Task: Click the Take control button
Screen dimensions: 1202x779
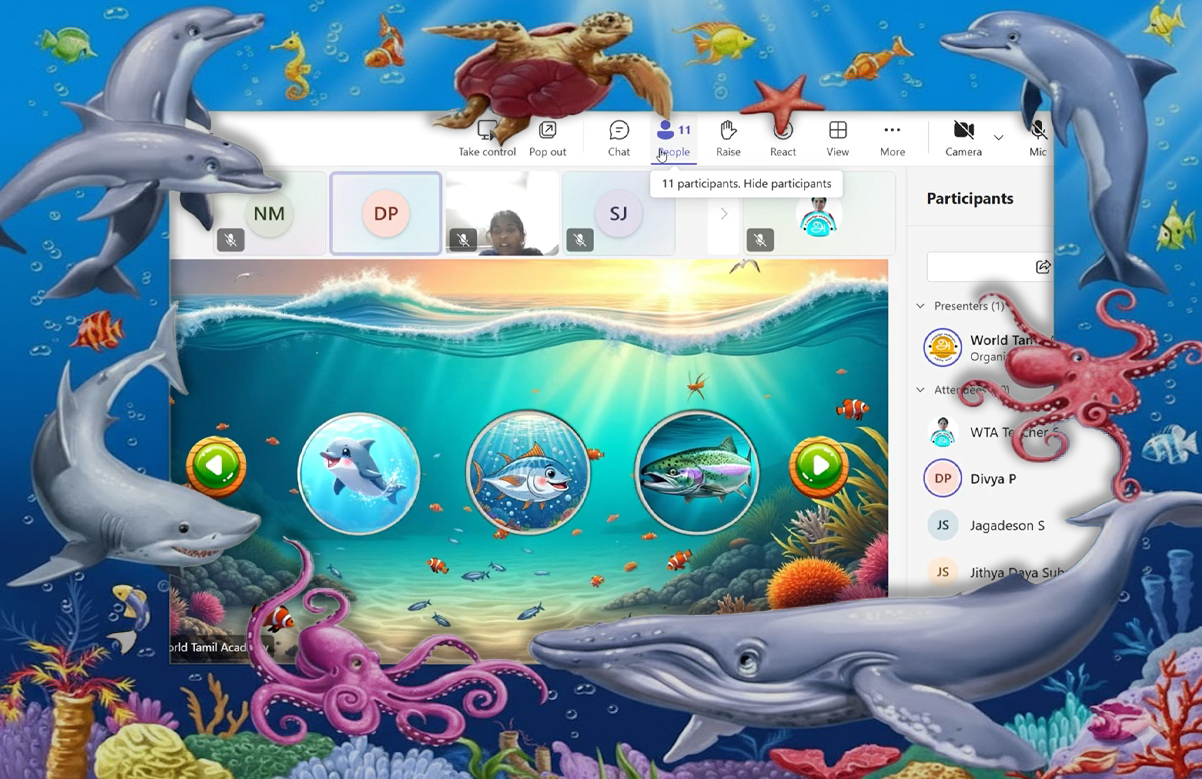Action: pos(487,138)
